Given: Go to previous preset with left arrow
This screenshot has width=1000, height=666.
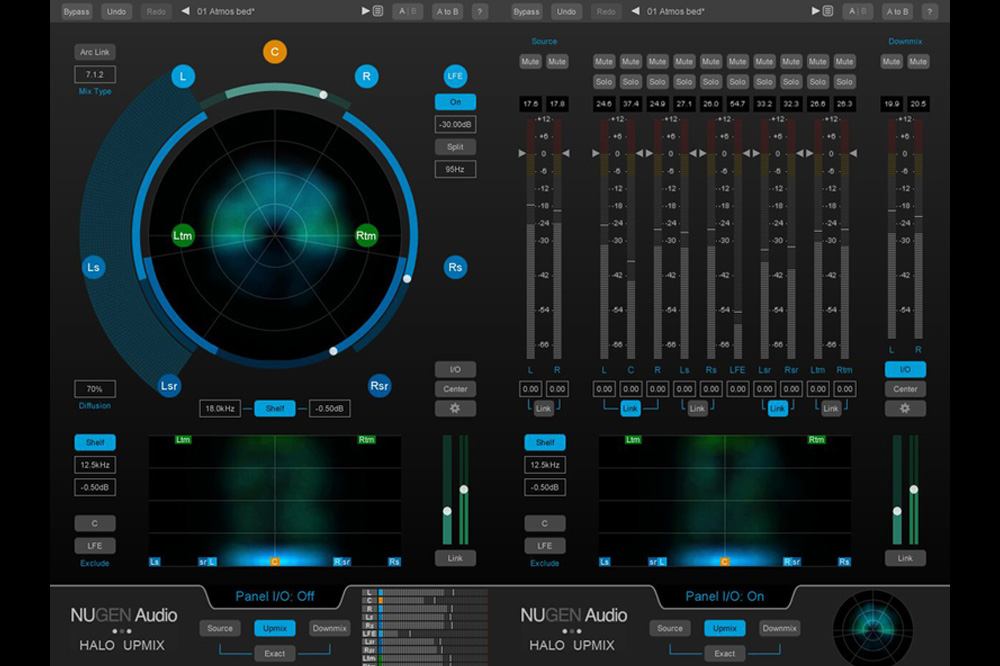Looking at the screenshot, I should 185,12.
